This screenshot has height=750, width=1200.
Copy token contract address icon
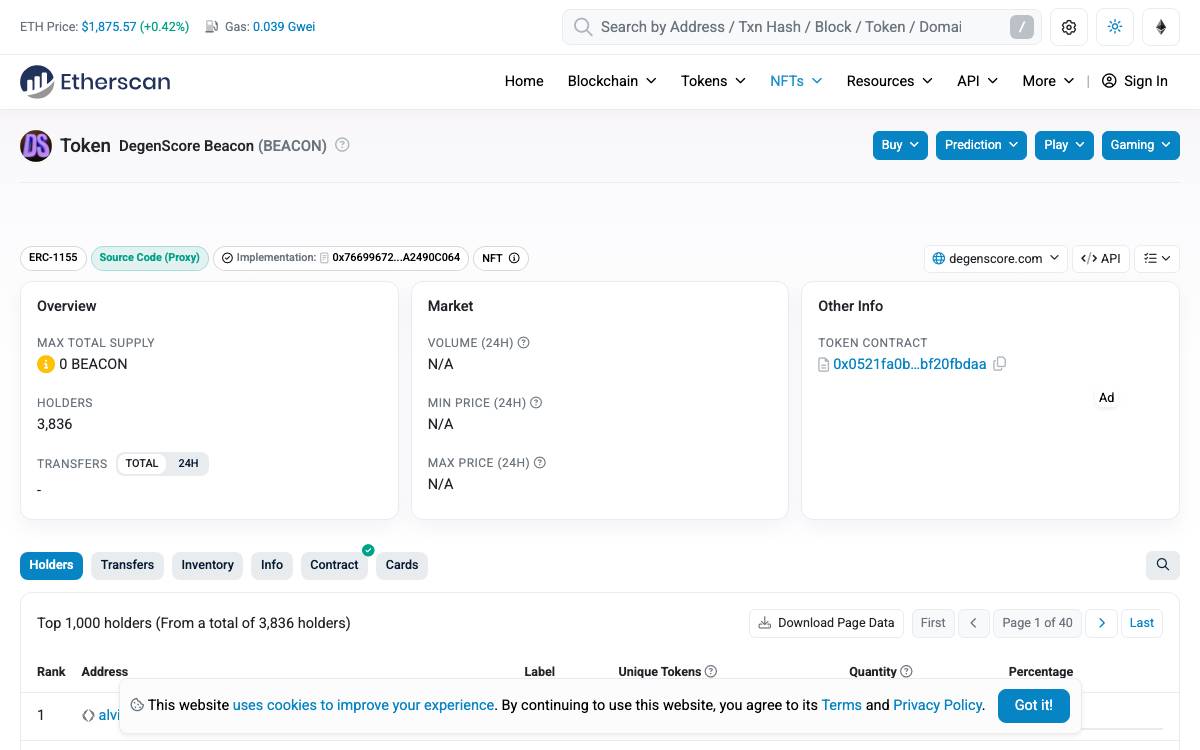[x=999, y=364]
